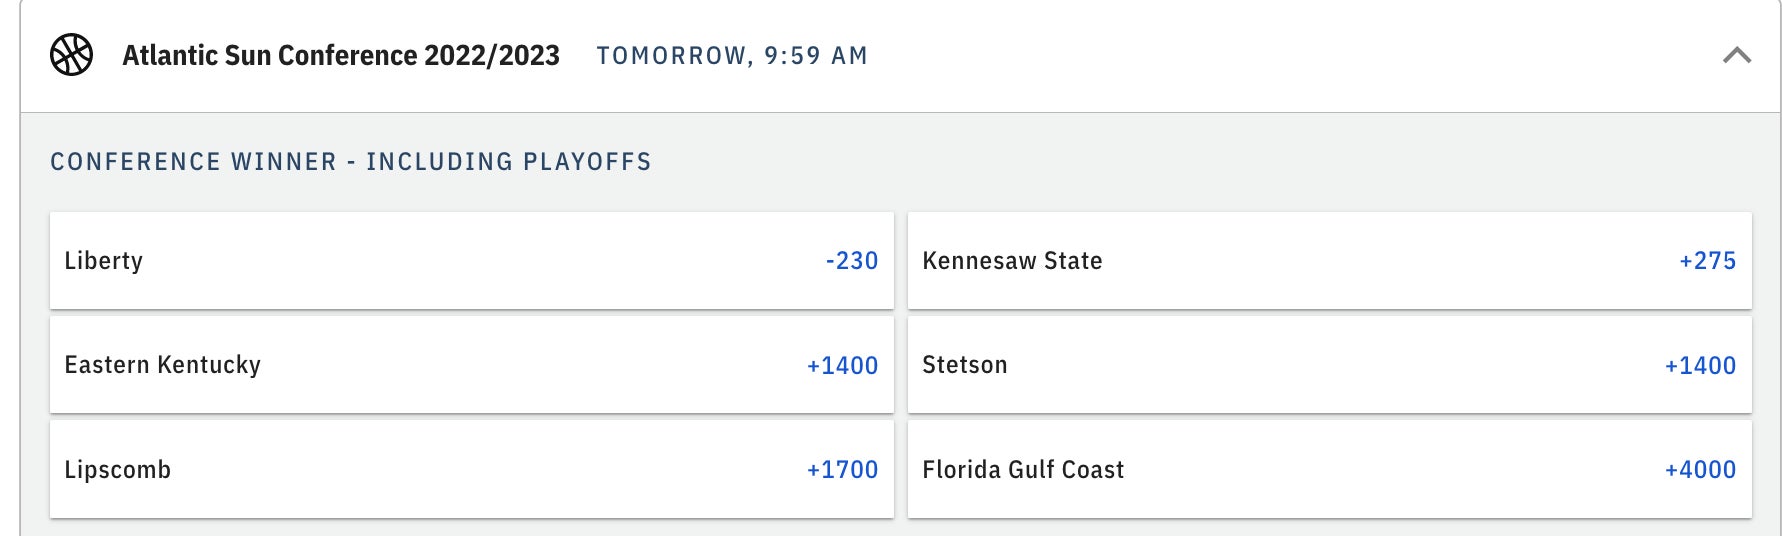Click empty space in the Stetson card
The image size is (1782, 536).
1330,365
